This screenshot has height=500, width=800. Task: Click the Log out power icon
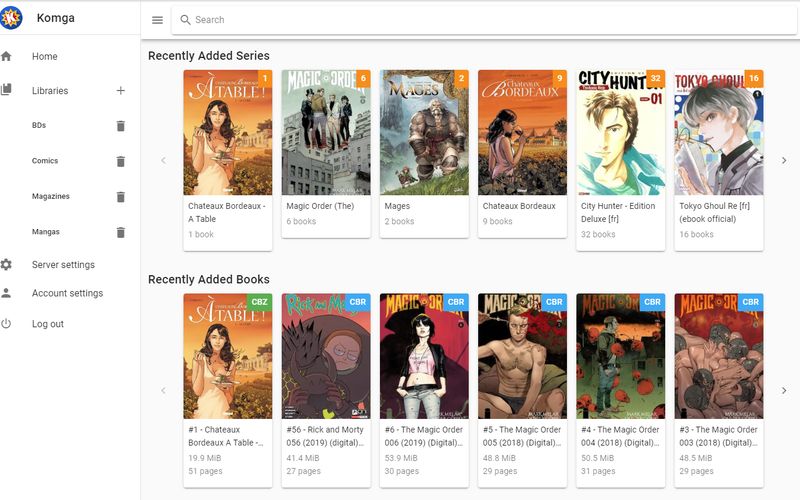pos(6,323)
